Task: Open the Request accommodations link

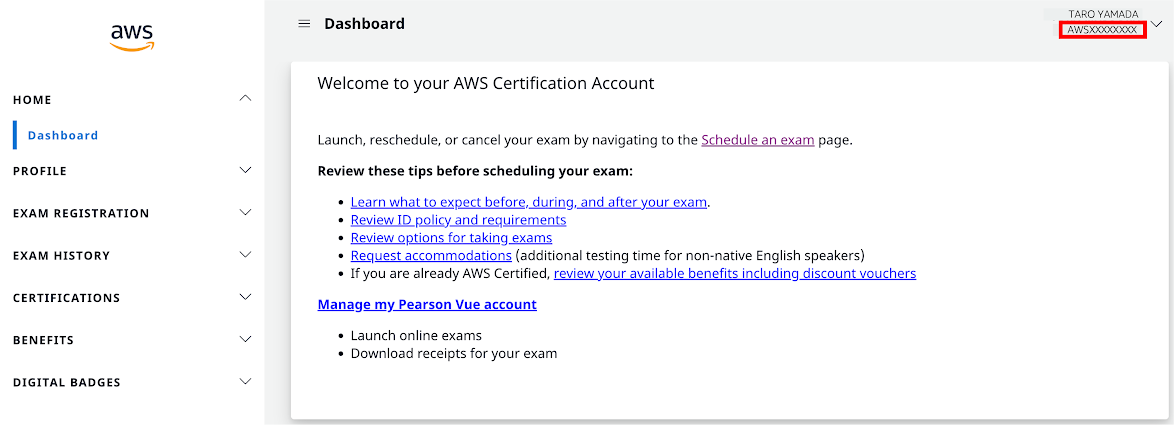Action: 431,255
